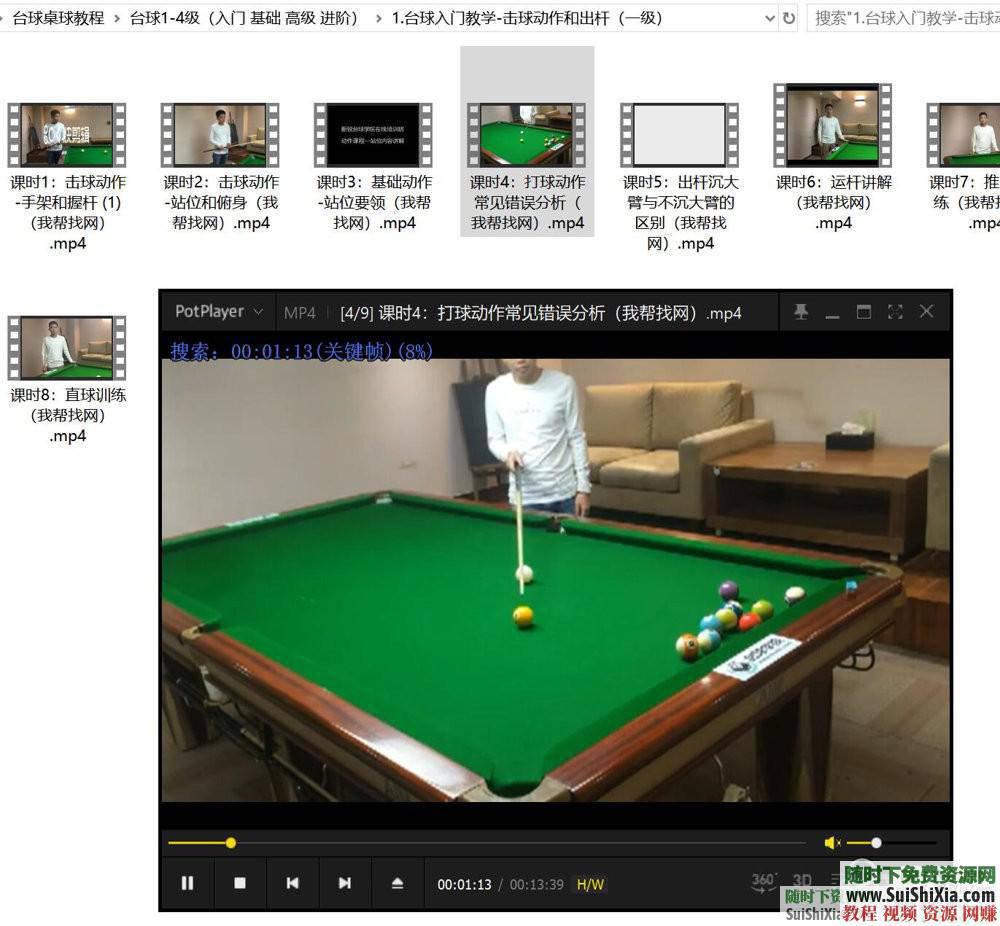Open 课时8: 直球训练 video thumbnail
The image size is (1000, 926).
pos(66,347)
